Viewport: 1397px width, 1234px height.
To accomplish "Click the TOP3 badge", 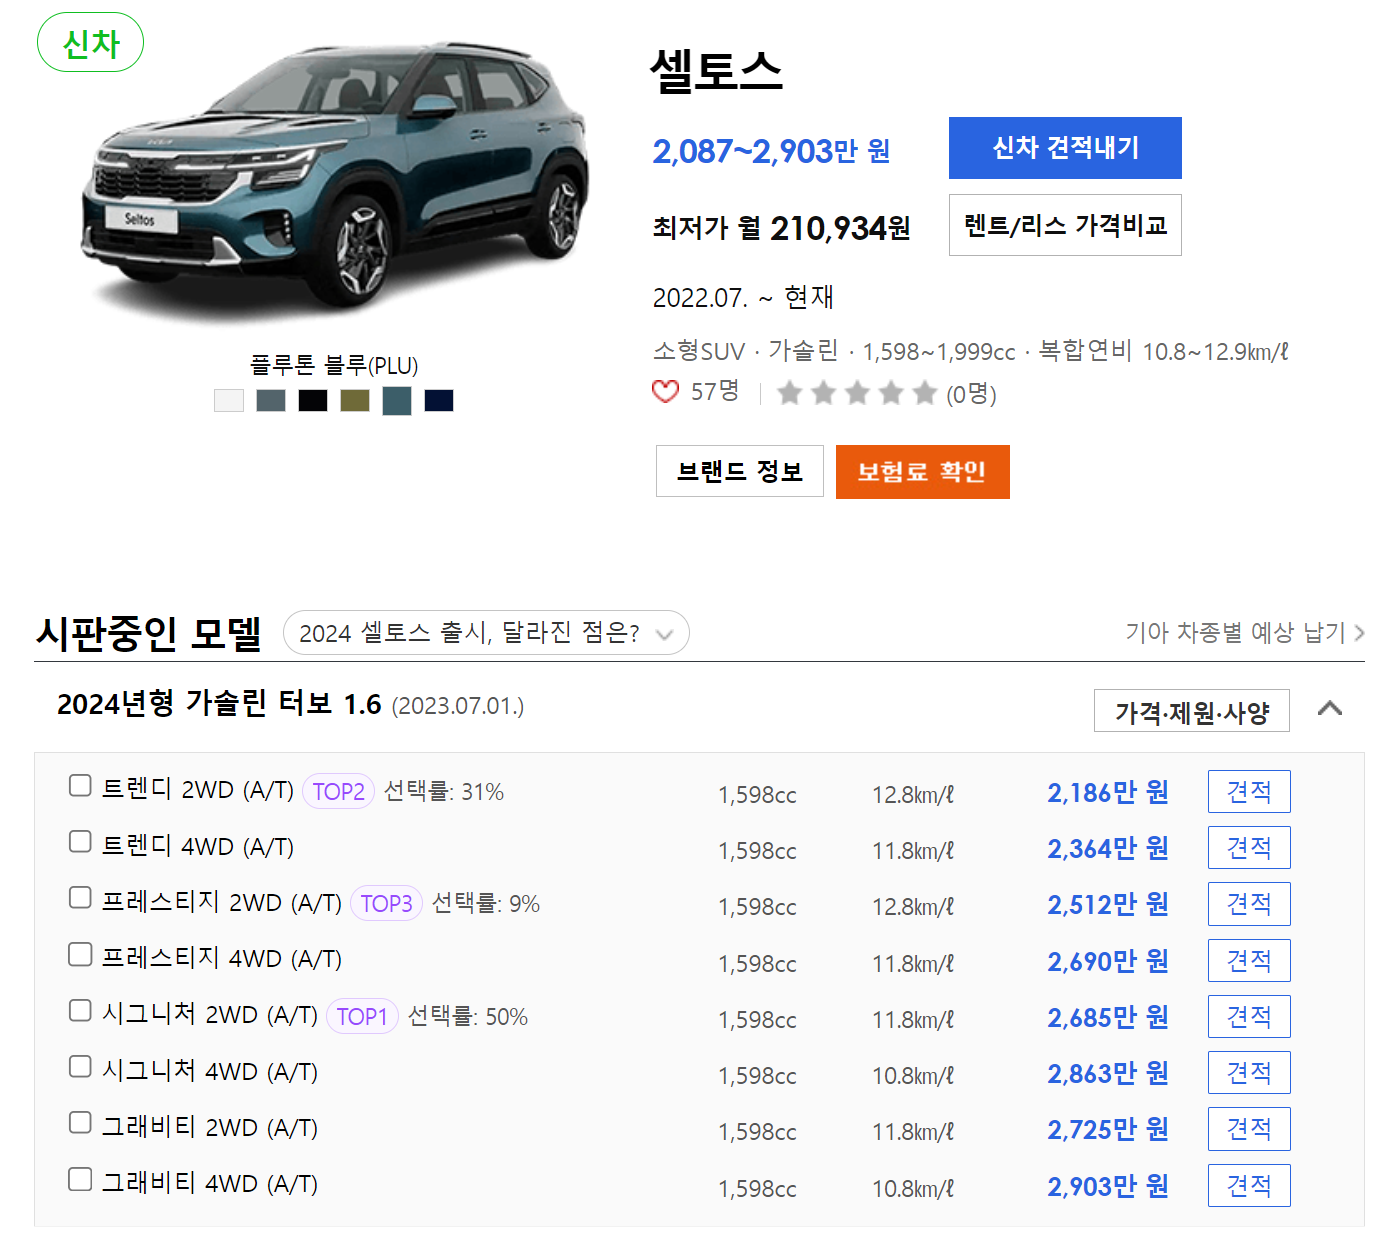I will (386, 903).
